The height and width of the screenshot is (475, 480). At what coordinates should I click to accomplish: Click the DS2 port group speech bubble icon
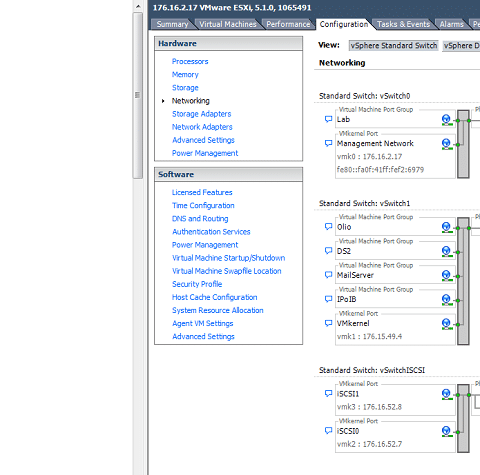point(328,251)
